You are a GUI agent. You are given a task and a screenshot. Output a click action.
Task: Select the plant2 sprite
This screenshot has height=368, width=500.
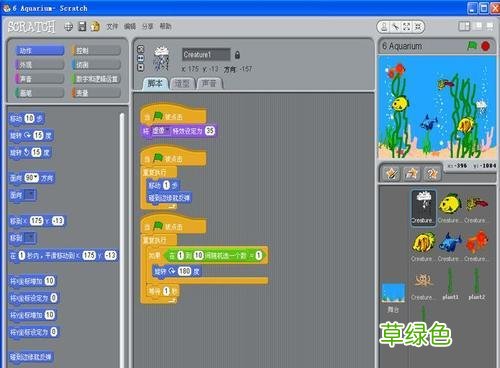477,285
